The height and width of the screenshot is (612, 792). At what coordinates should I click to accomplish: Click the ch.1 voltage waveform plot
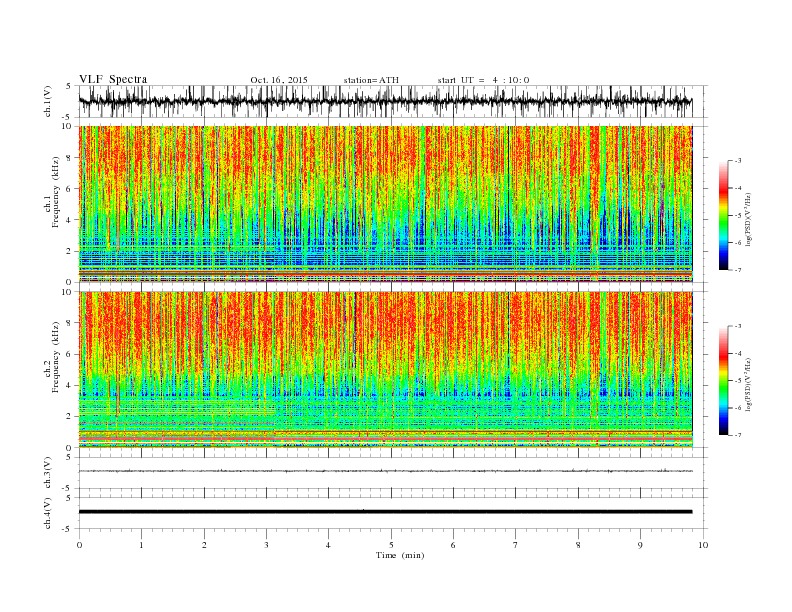tap(385, 101)
